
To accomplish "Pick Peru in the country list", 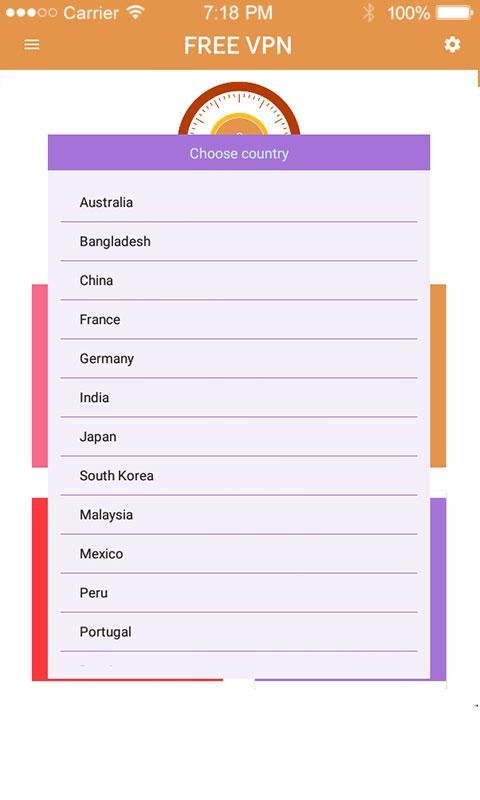I will pyautogui.click(x=239, y=593).
